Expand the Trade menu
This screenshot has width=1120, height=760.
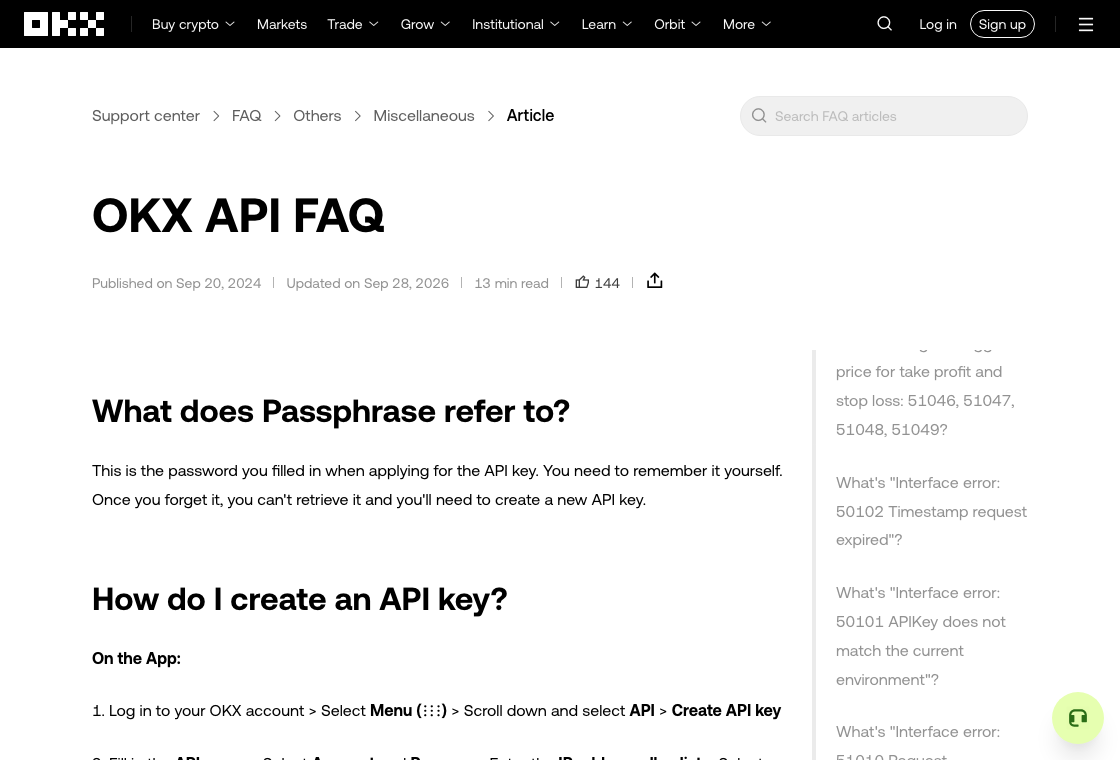(353, 24)
